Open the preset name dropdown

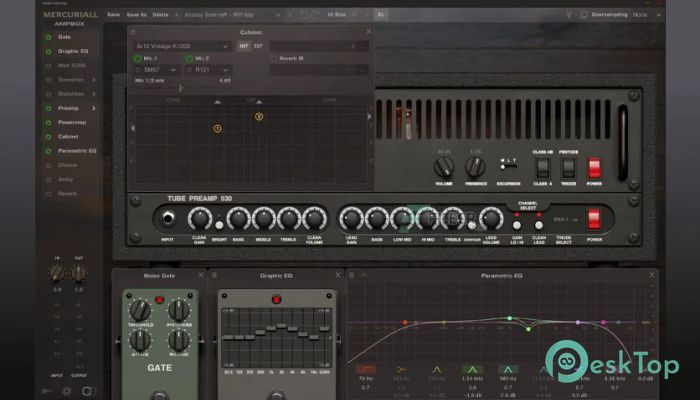coord(232,15)
